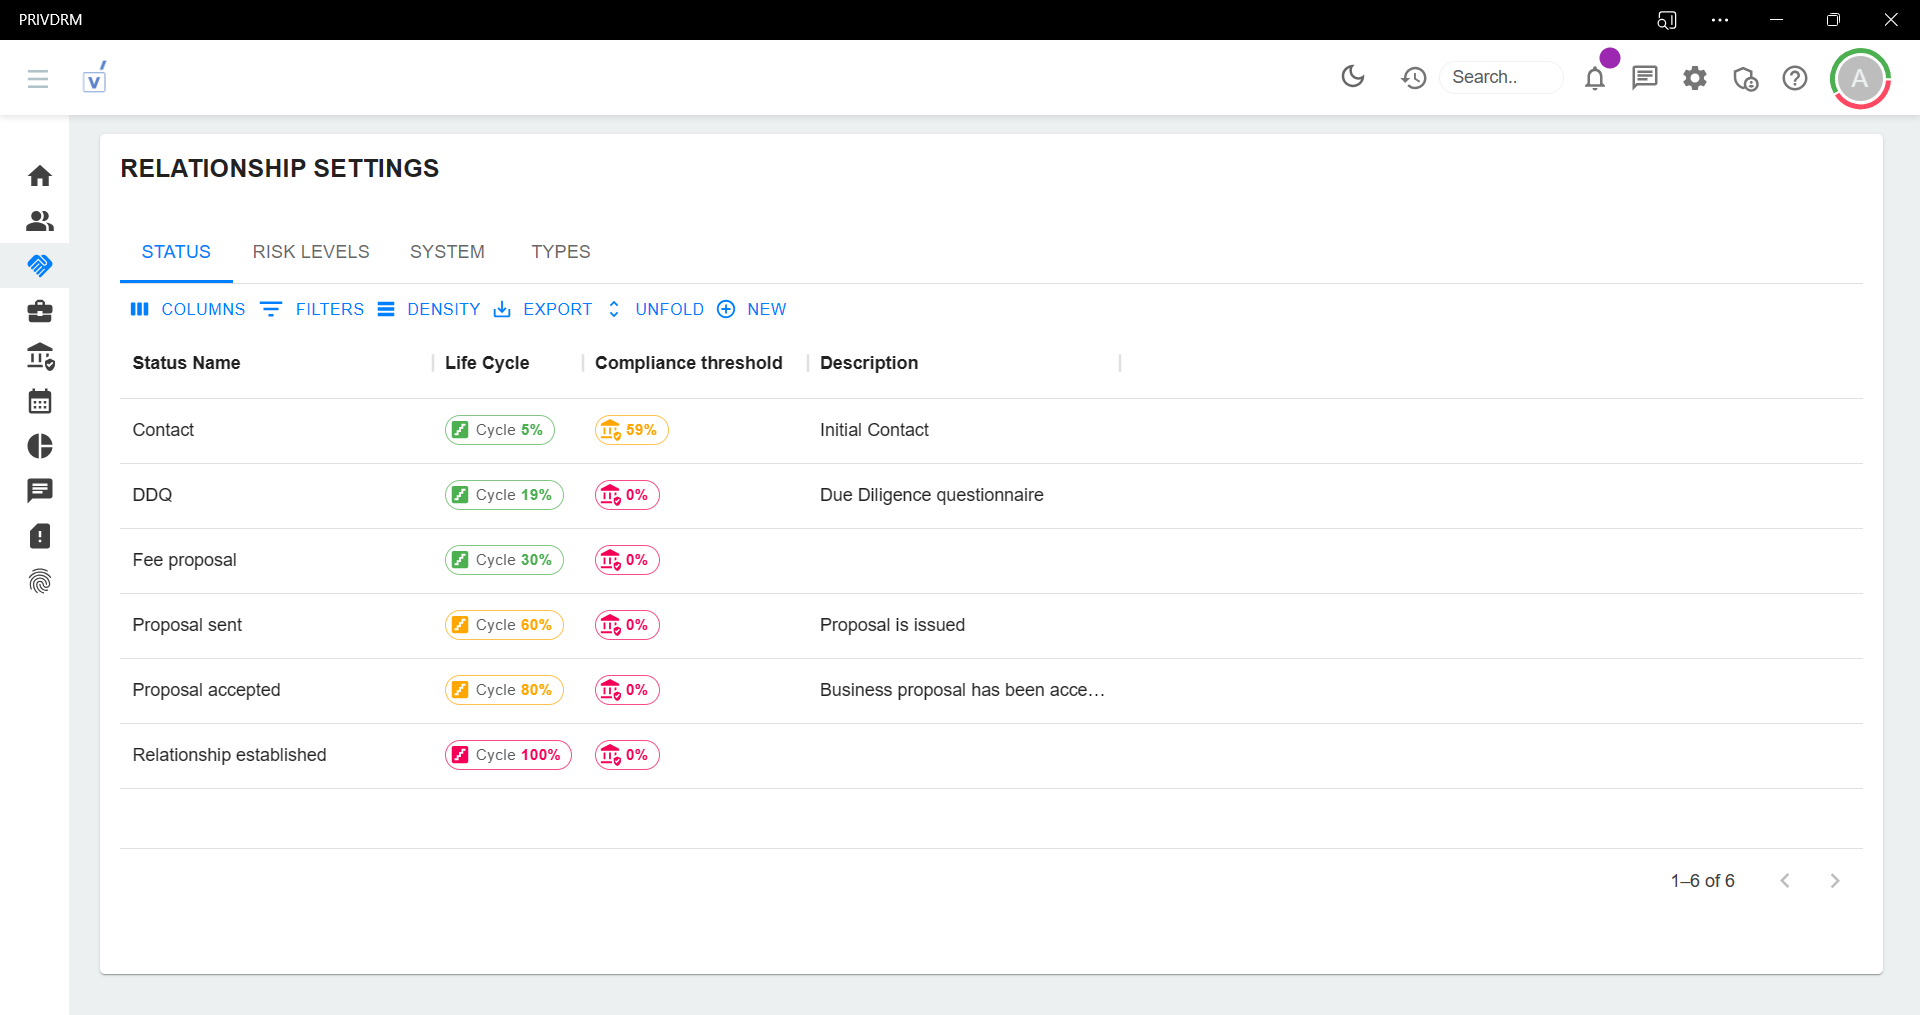Open the history clock icon

click(x=1413, y=78)
